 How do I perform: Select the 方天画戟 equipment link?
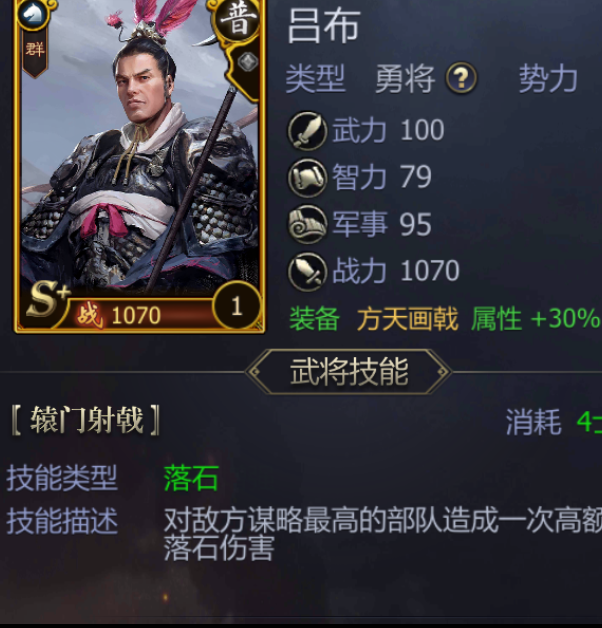(x=407, y=319)
